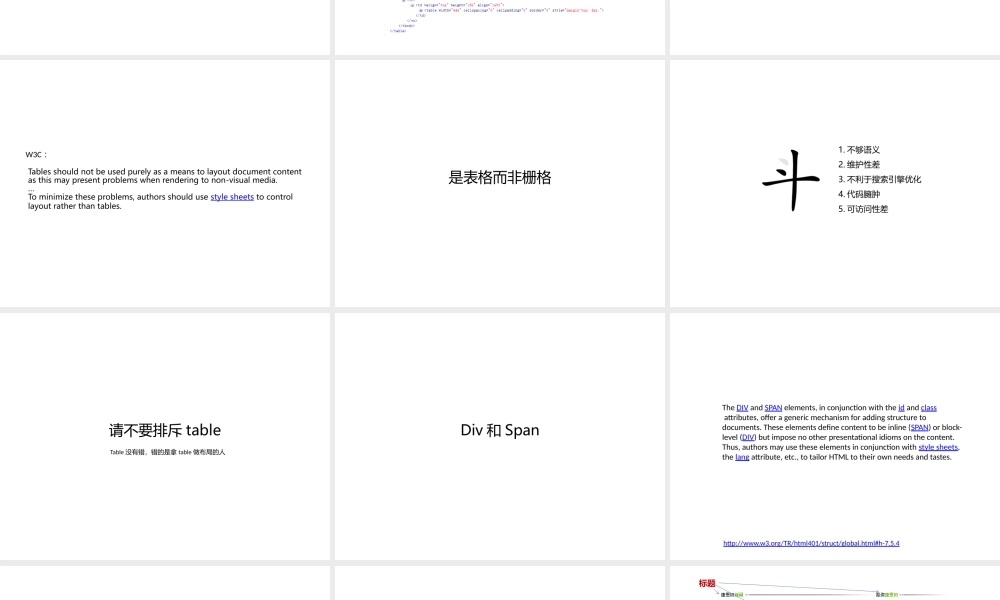This screenshot has width=1000, height=600.
Task: Click the "lang" attribute hyperlink
Action: click(742, 457)
